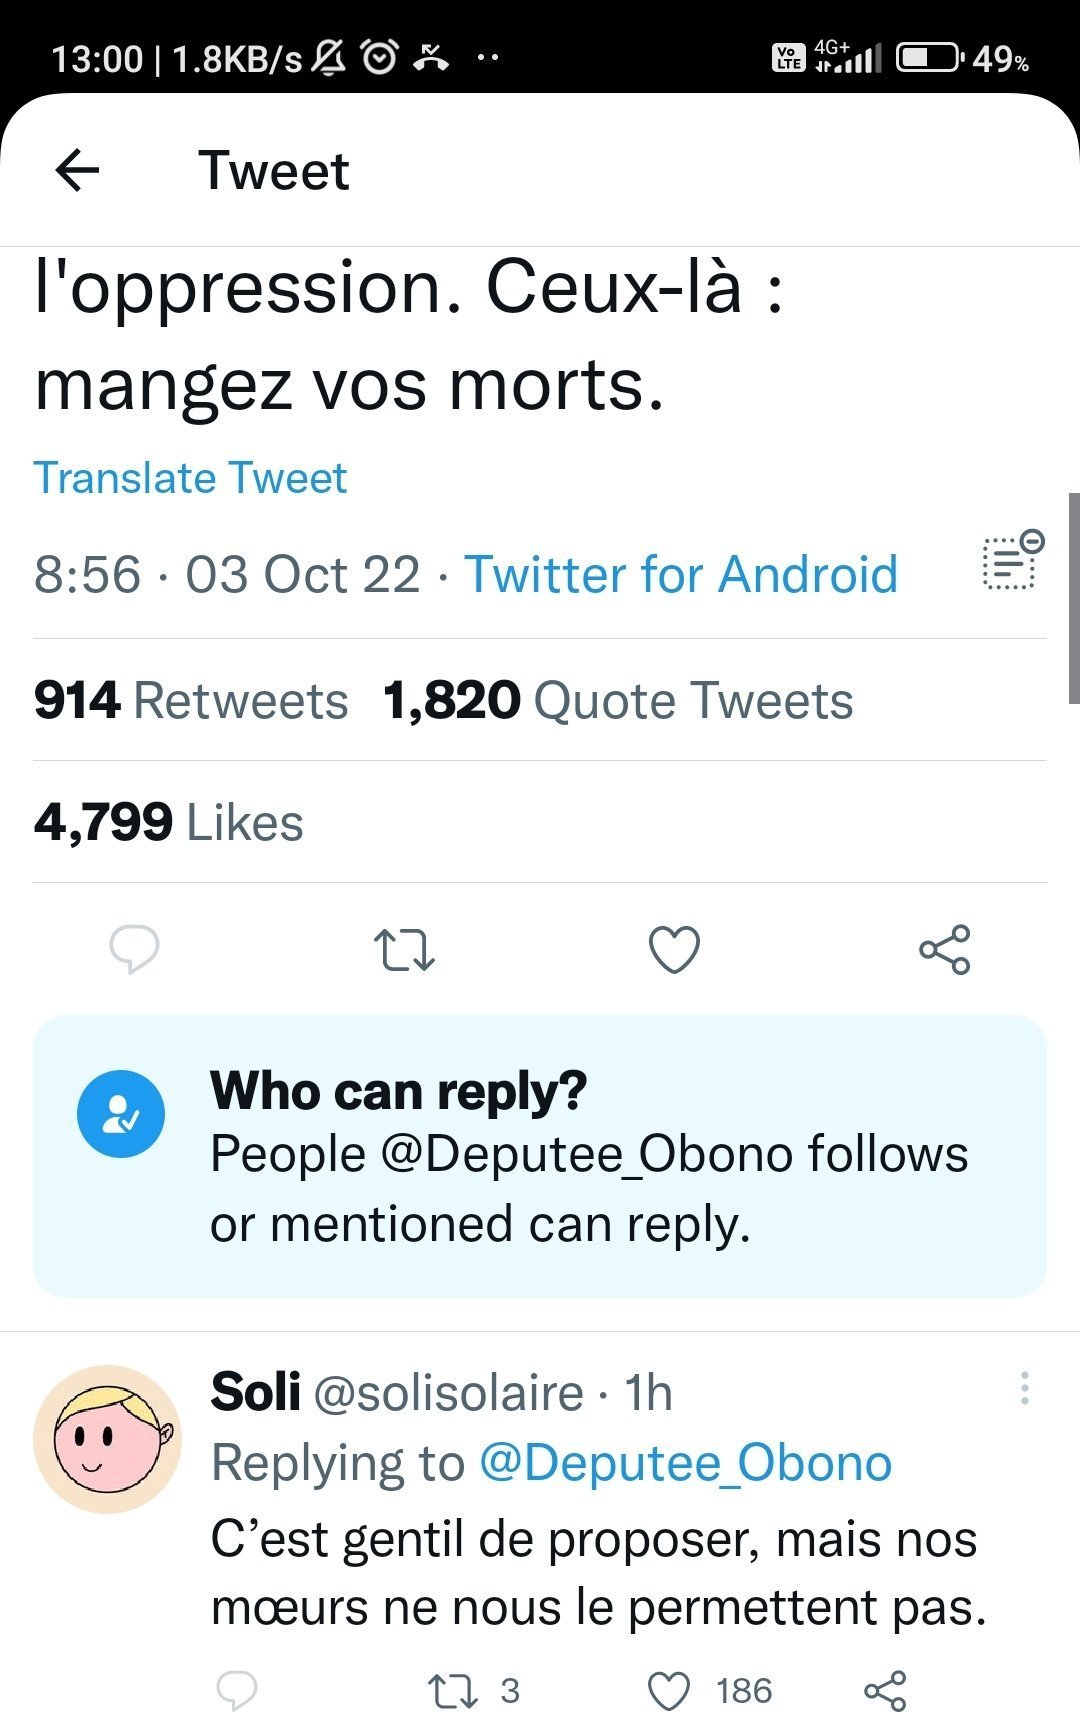Open Soli's profile avatar
This screenshot has width=1080, height=1735.
tap(107, 1439)
